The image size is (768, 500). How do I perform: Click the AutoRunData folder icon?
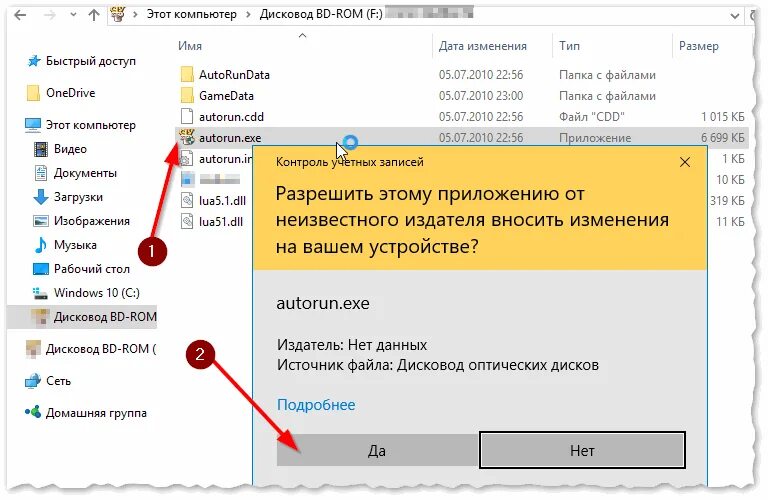point(187,74)
